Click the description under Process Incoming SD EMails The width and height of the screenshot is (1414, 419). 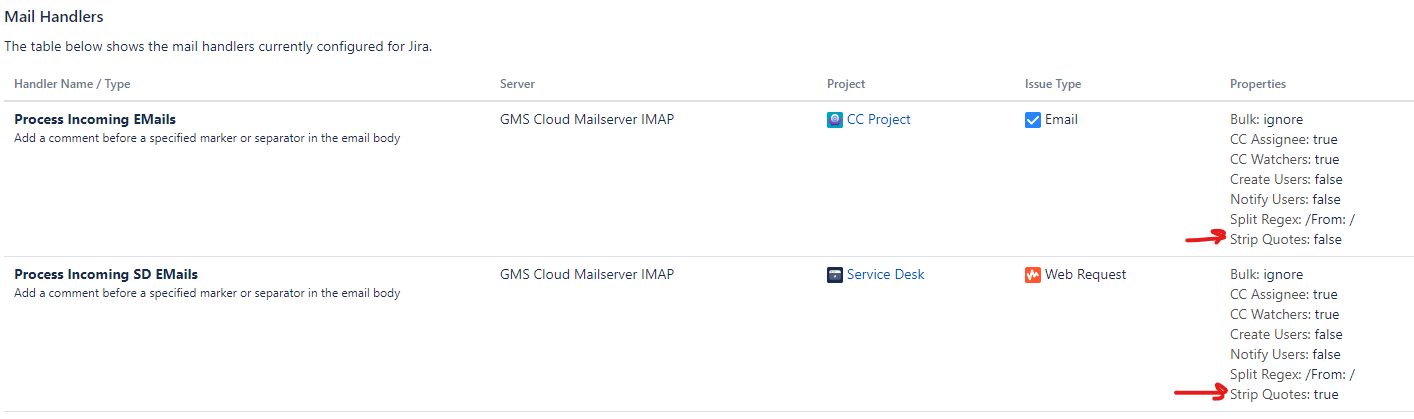pyautogui.click(x=207, y=293)
